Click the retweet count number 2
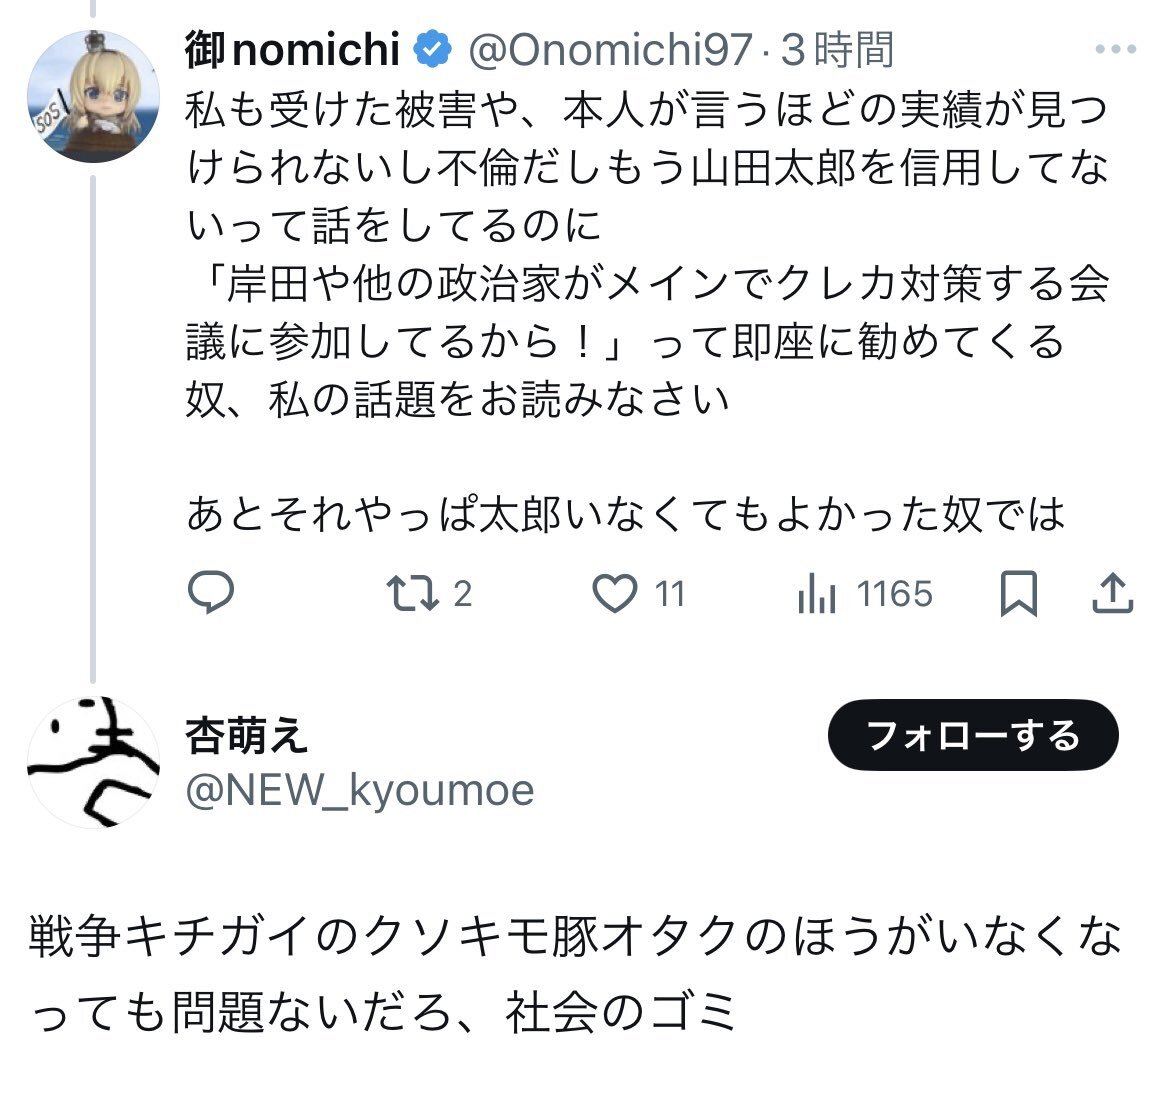This screenshot has height=1112, width=1170. pos(463,594)
